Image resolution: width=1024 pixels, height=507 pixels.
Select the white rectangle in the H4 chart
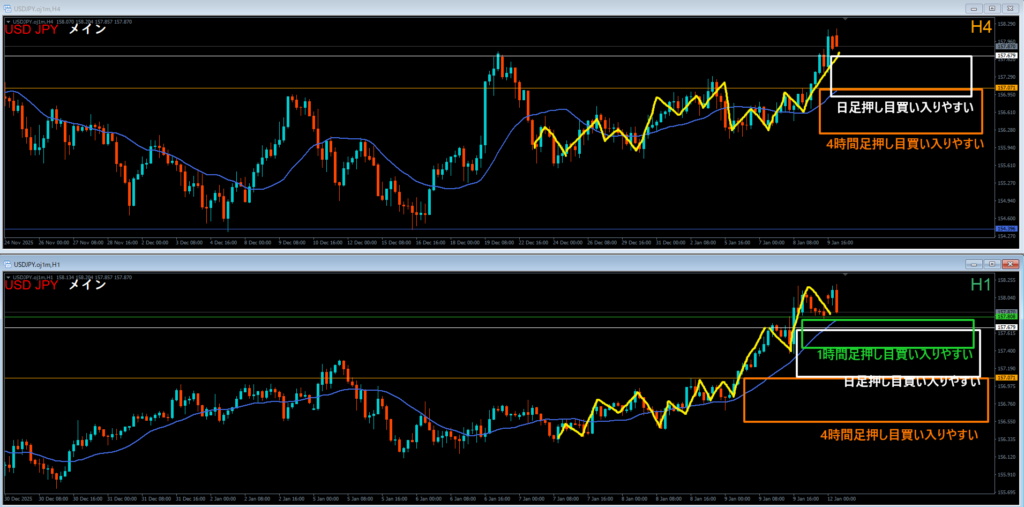click(x=900, y=57)
